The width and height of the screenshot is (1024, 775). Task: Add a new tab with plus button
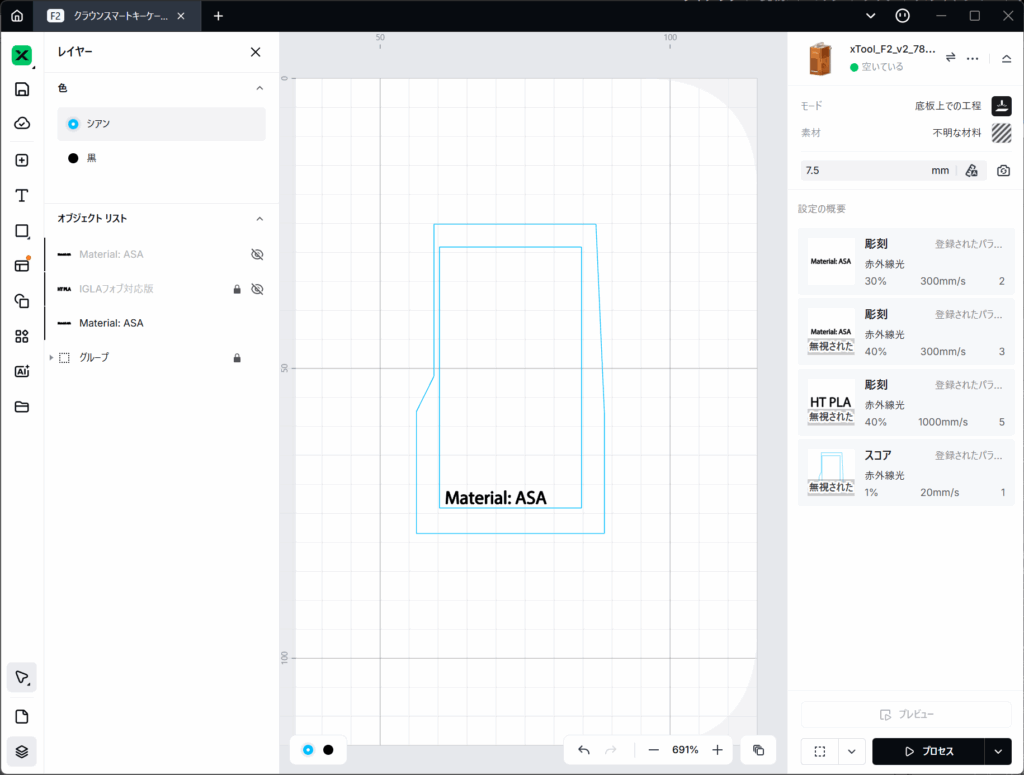218,16
